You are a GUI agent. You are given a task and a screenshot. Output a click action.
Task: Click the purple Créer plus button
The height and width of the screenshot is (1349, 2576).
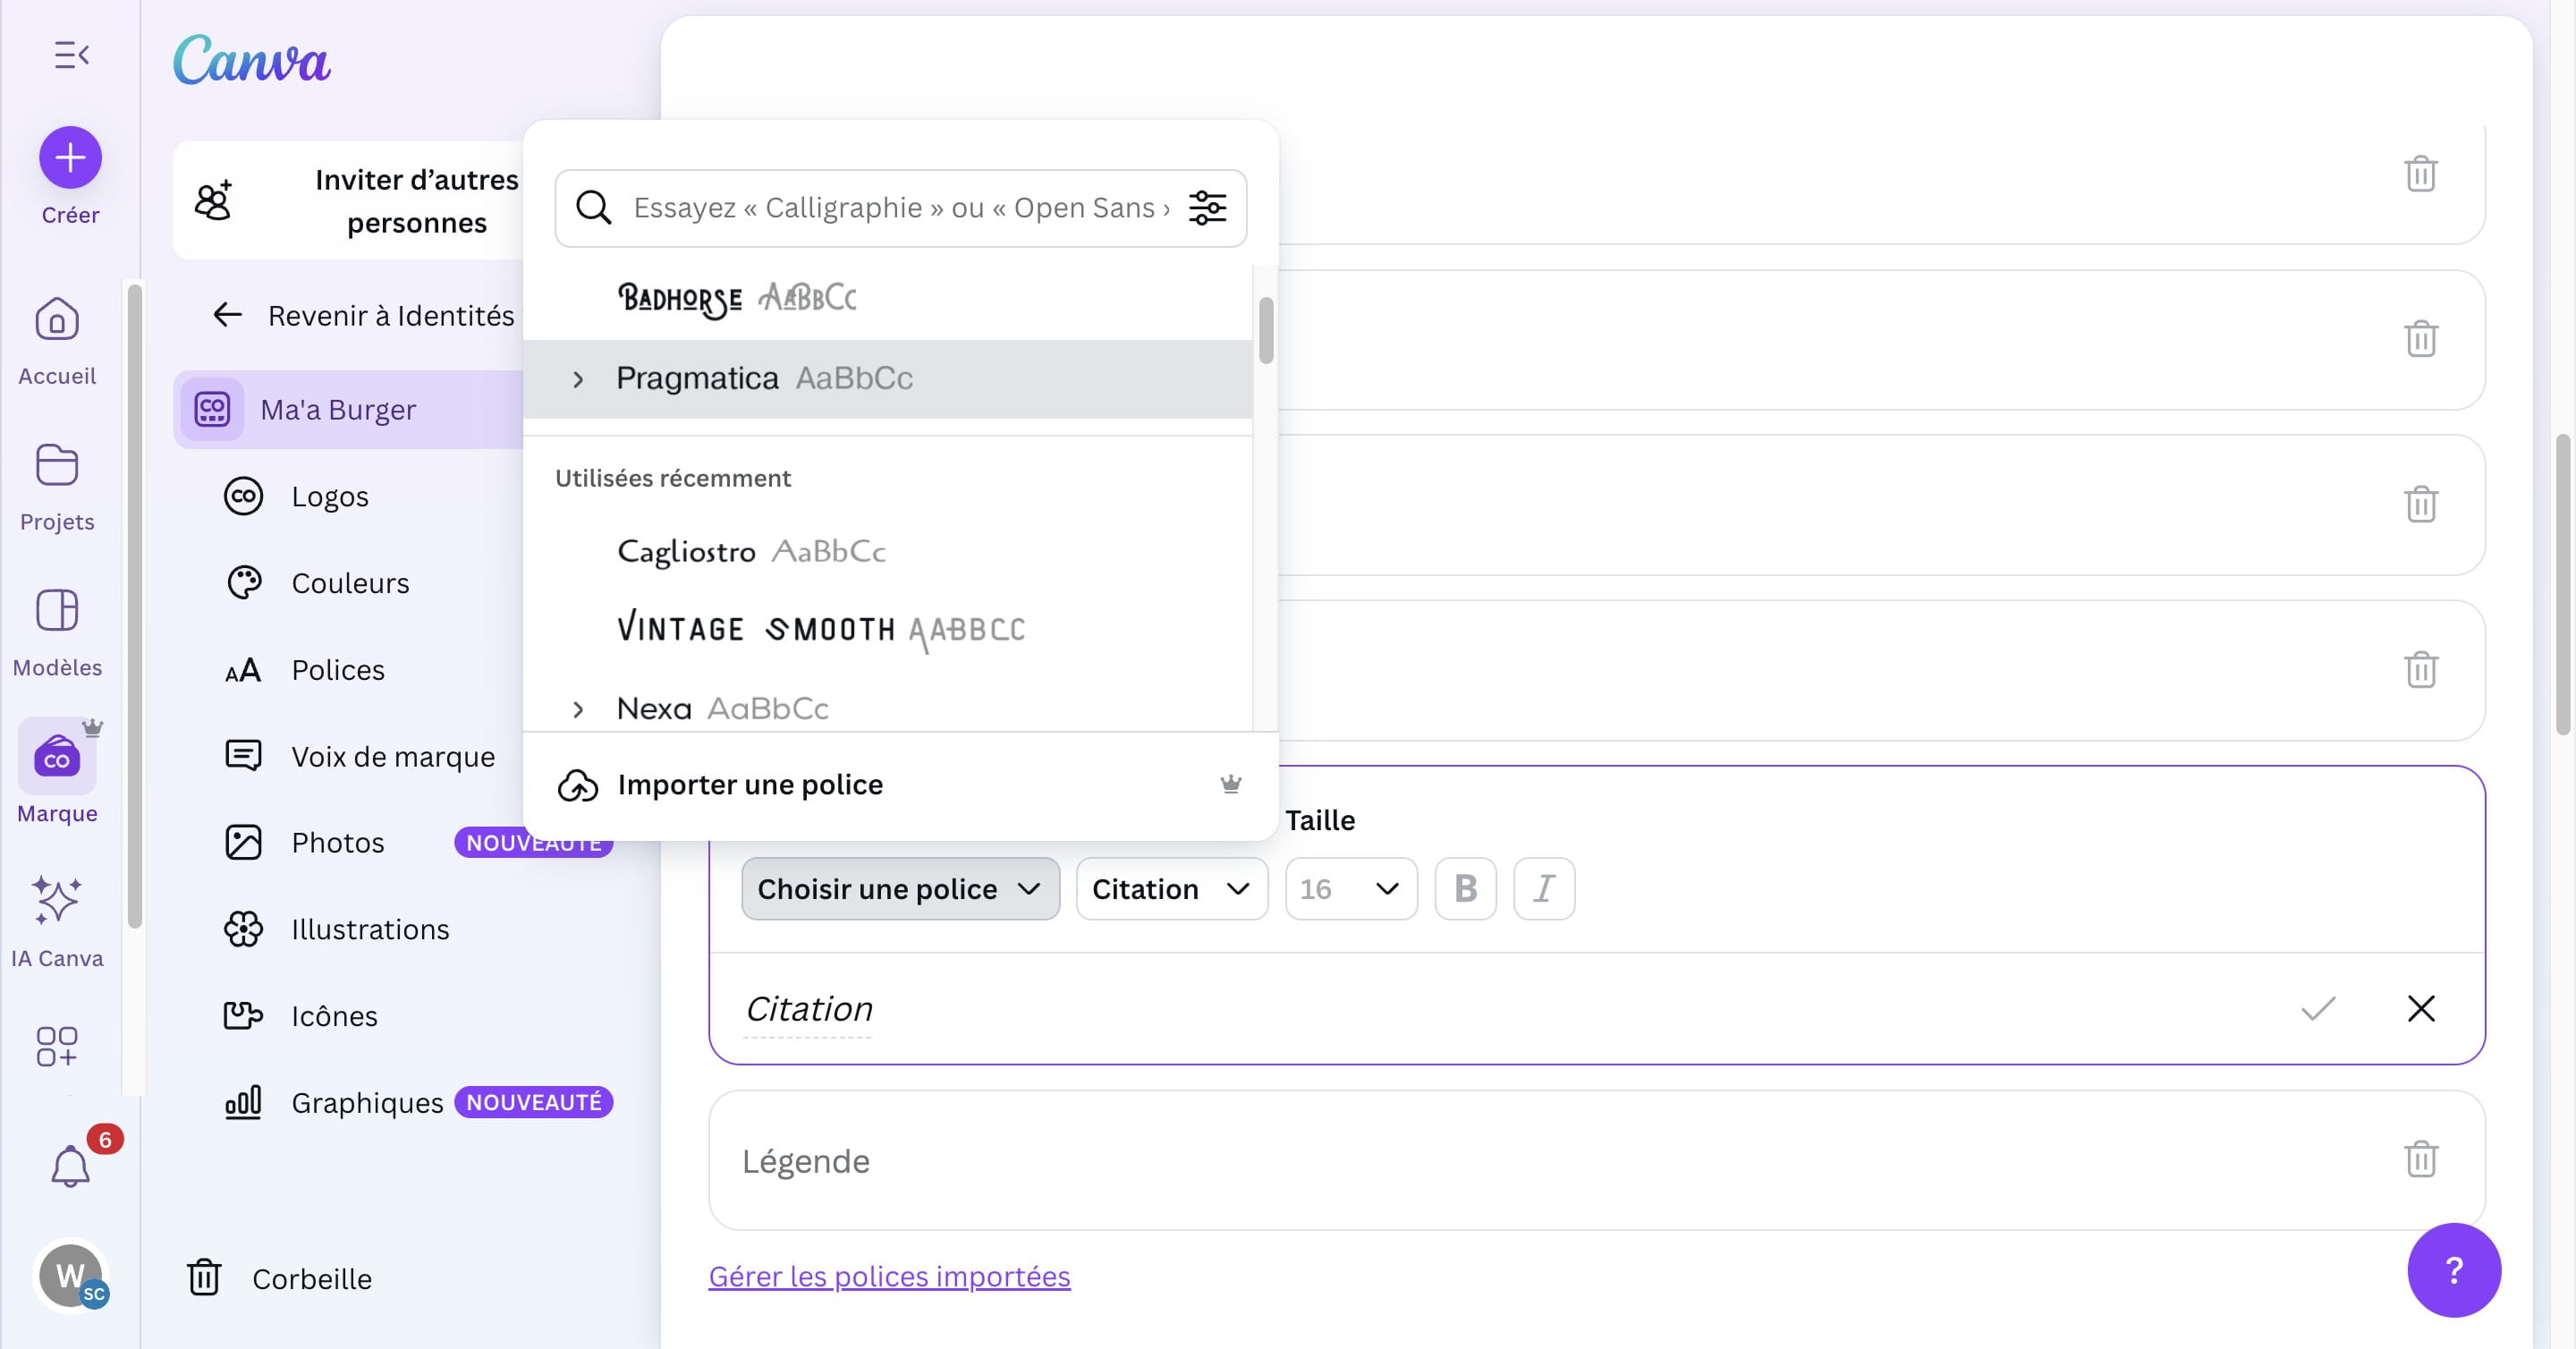[x=70, y=158]
